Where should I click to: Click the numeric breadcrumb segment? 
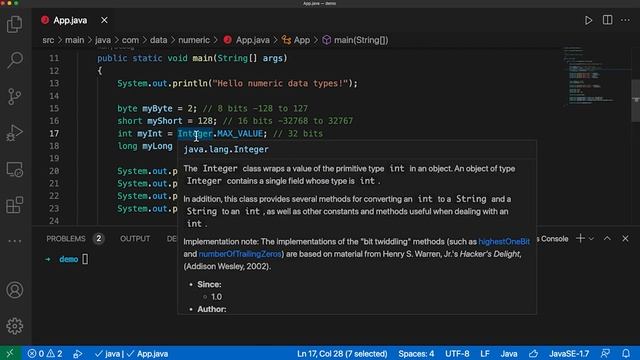(x=194, y=40)
